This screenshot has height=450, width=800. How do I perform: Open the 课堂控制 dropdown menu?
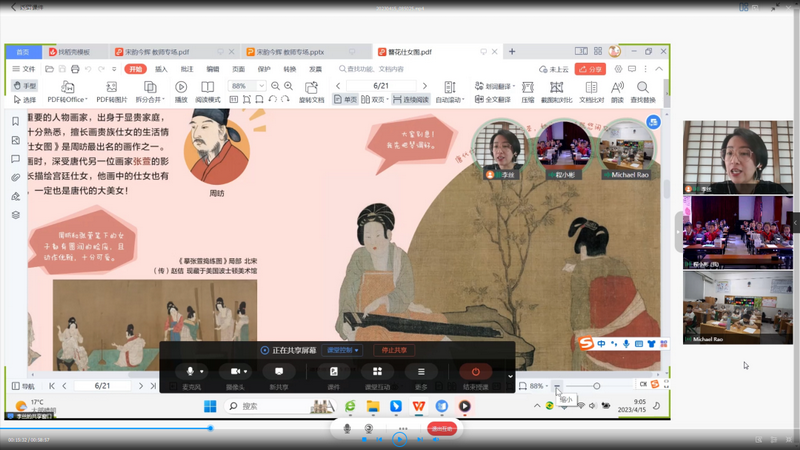pyautogui.click(x=343, y=350)
